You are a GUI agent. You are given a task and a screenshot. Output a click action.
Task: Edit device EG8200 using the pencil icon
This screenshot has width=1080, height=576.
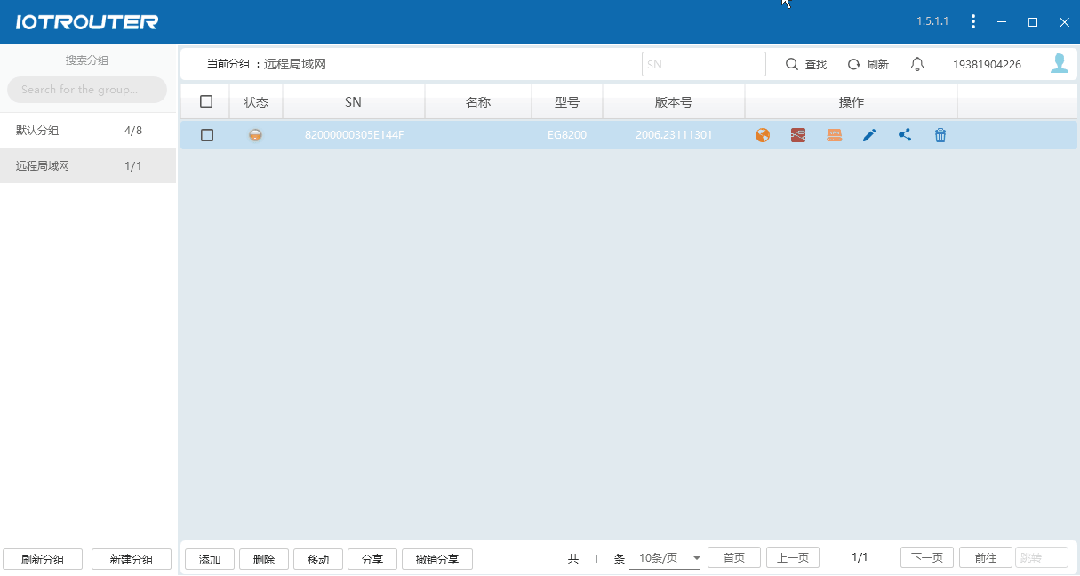[869, 134]
